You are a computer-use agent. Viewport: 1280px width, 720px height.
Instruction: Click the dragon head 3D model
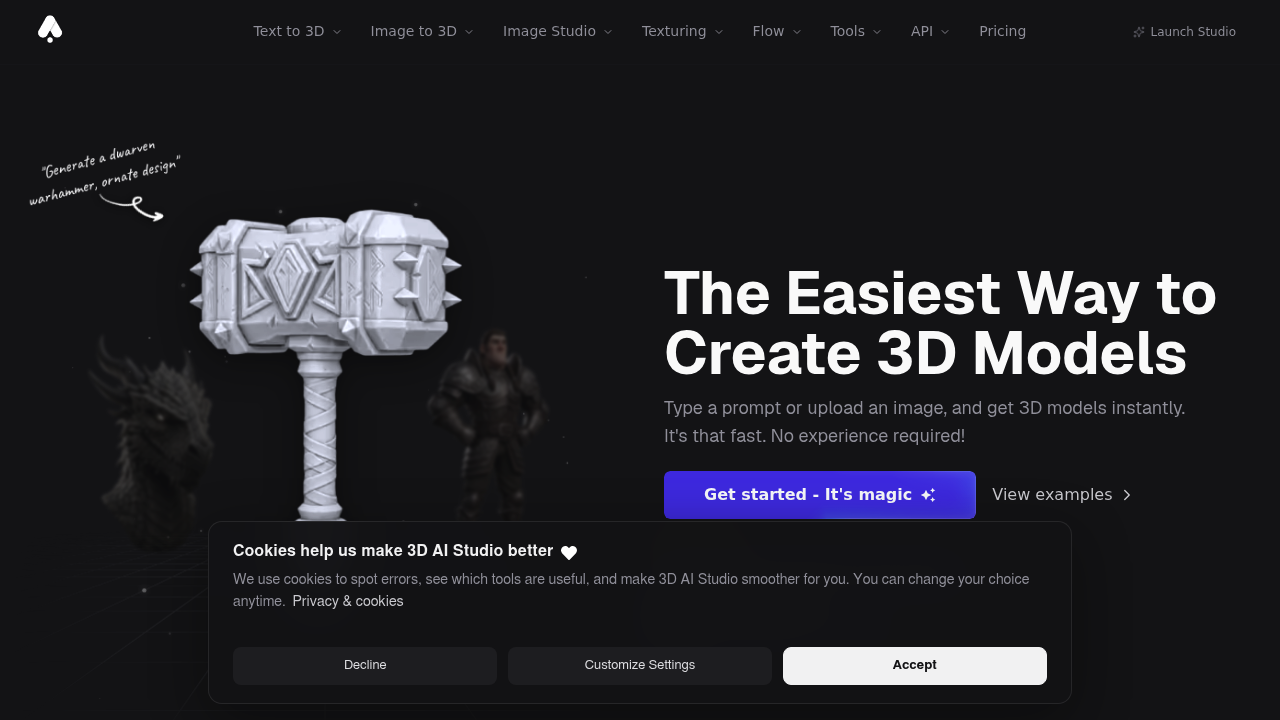click(155, 445)
